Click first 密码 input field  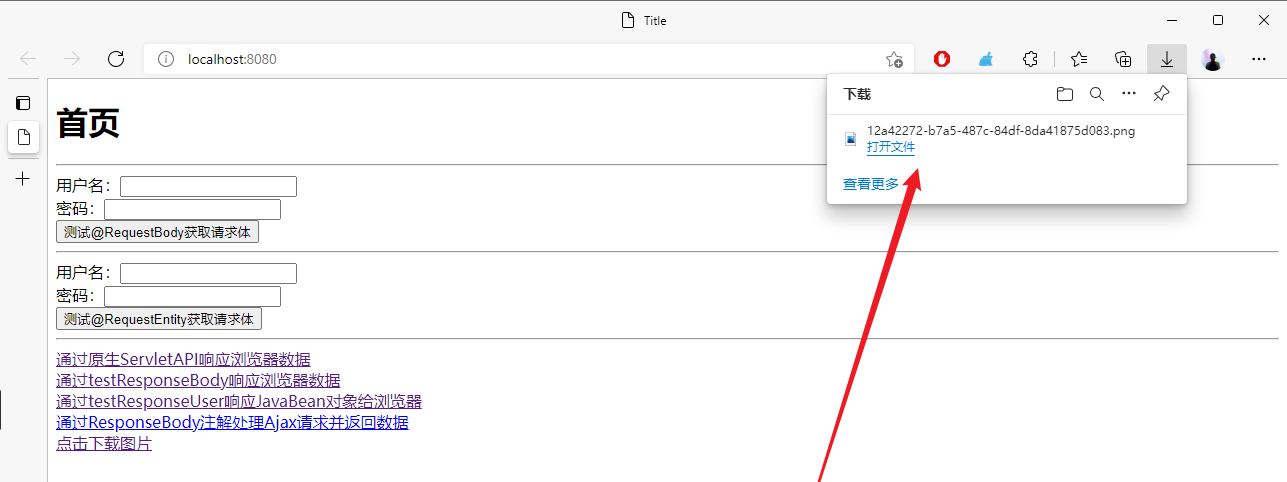pos(192,210)
